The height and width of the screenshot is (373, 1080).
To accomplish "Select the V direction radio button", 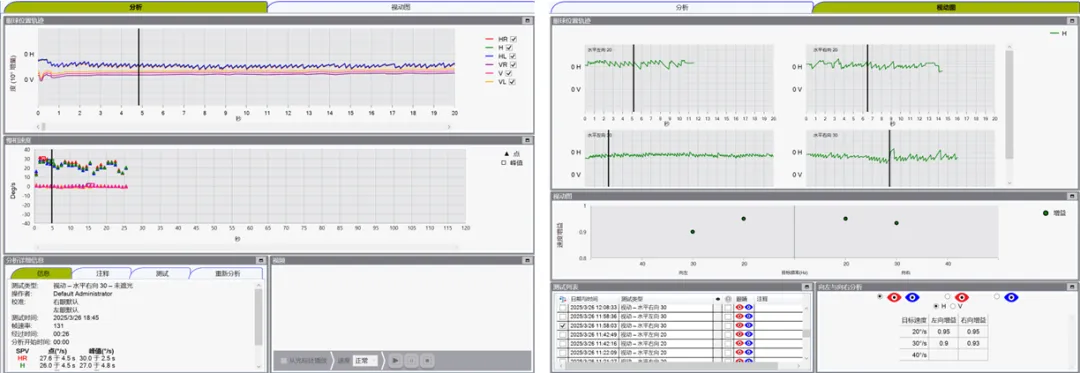I will point(953,306).
